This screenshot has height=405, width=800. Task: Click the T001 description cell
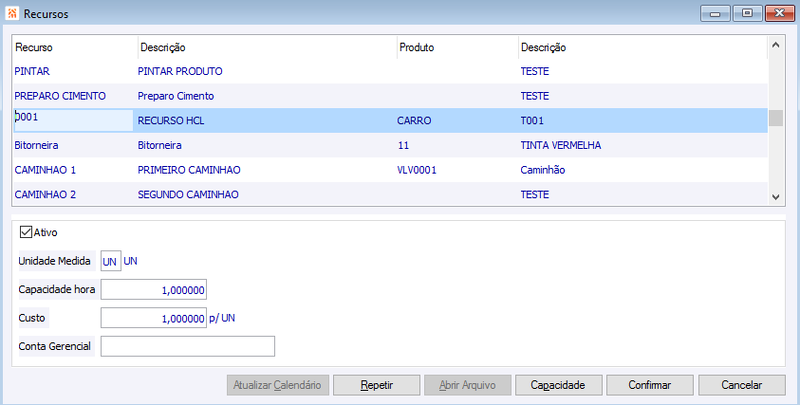coord(532,121)
